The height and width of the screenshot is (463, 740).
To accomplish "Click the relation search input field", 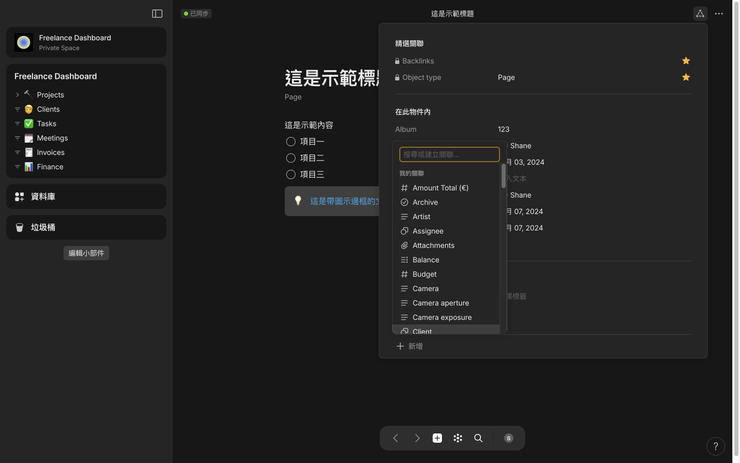I will coord(449,154).
